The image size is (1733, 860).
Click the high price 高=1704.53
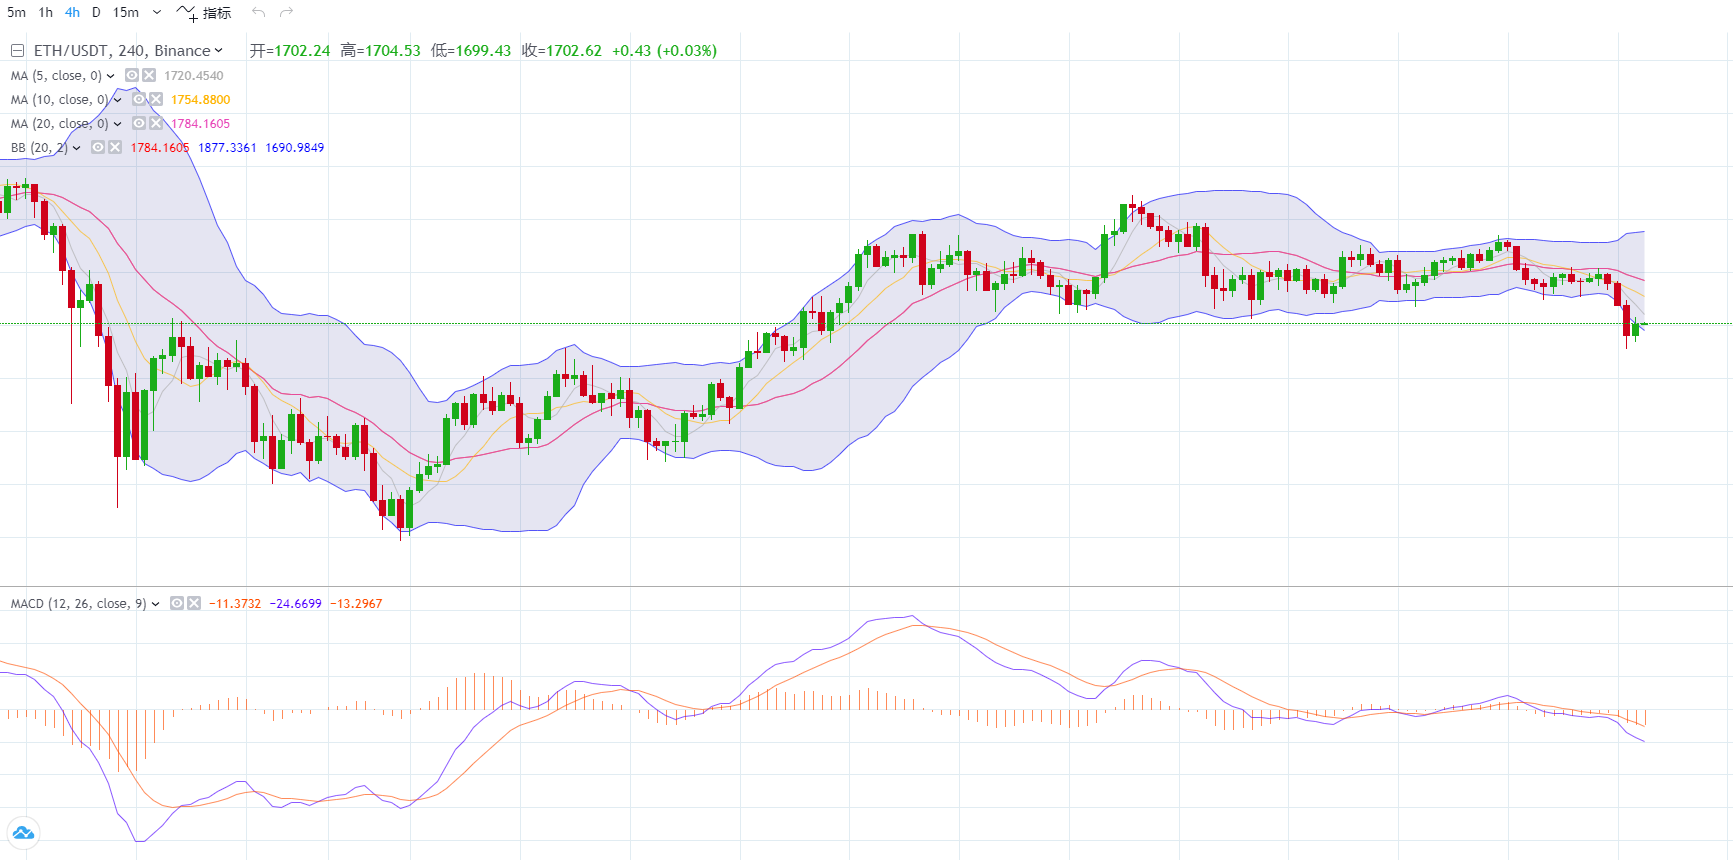pos(380,50)
